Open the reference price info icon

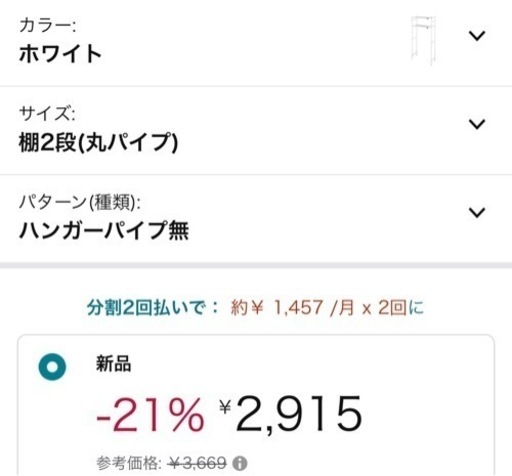(240, 463)
